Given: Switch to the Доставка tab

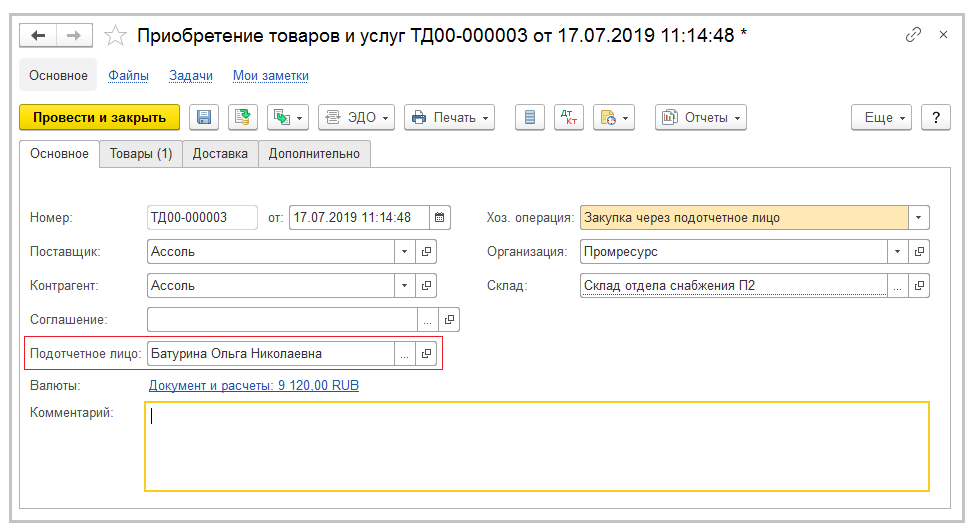Looking at the screenshot, I should [220, 154].
